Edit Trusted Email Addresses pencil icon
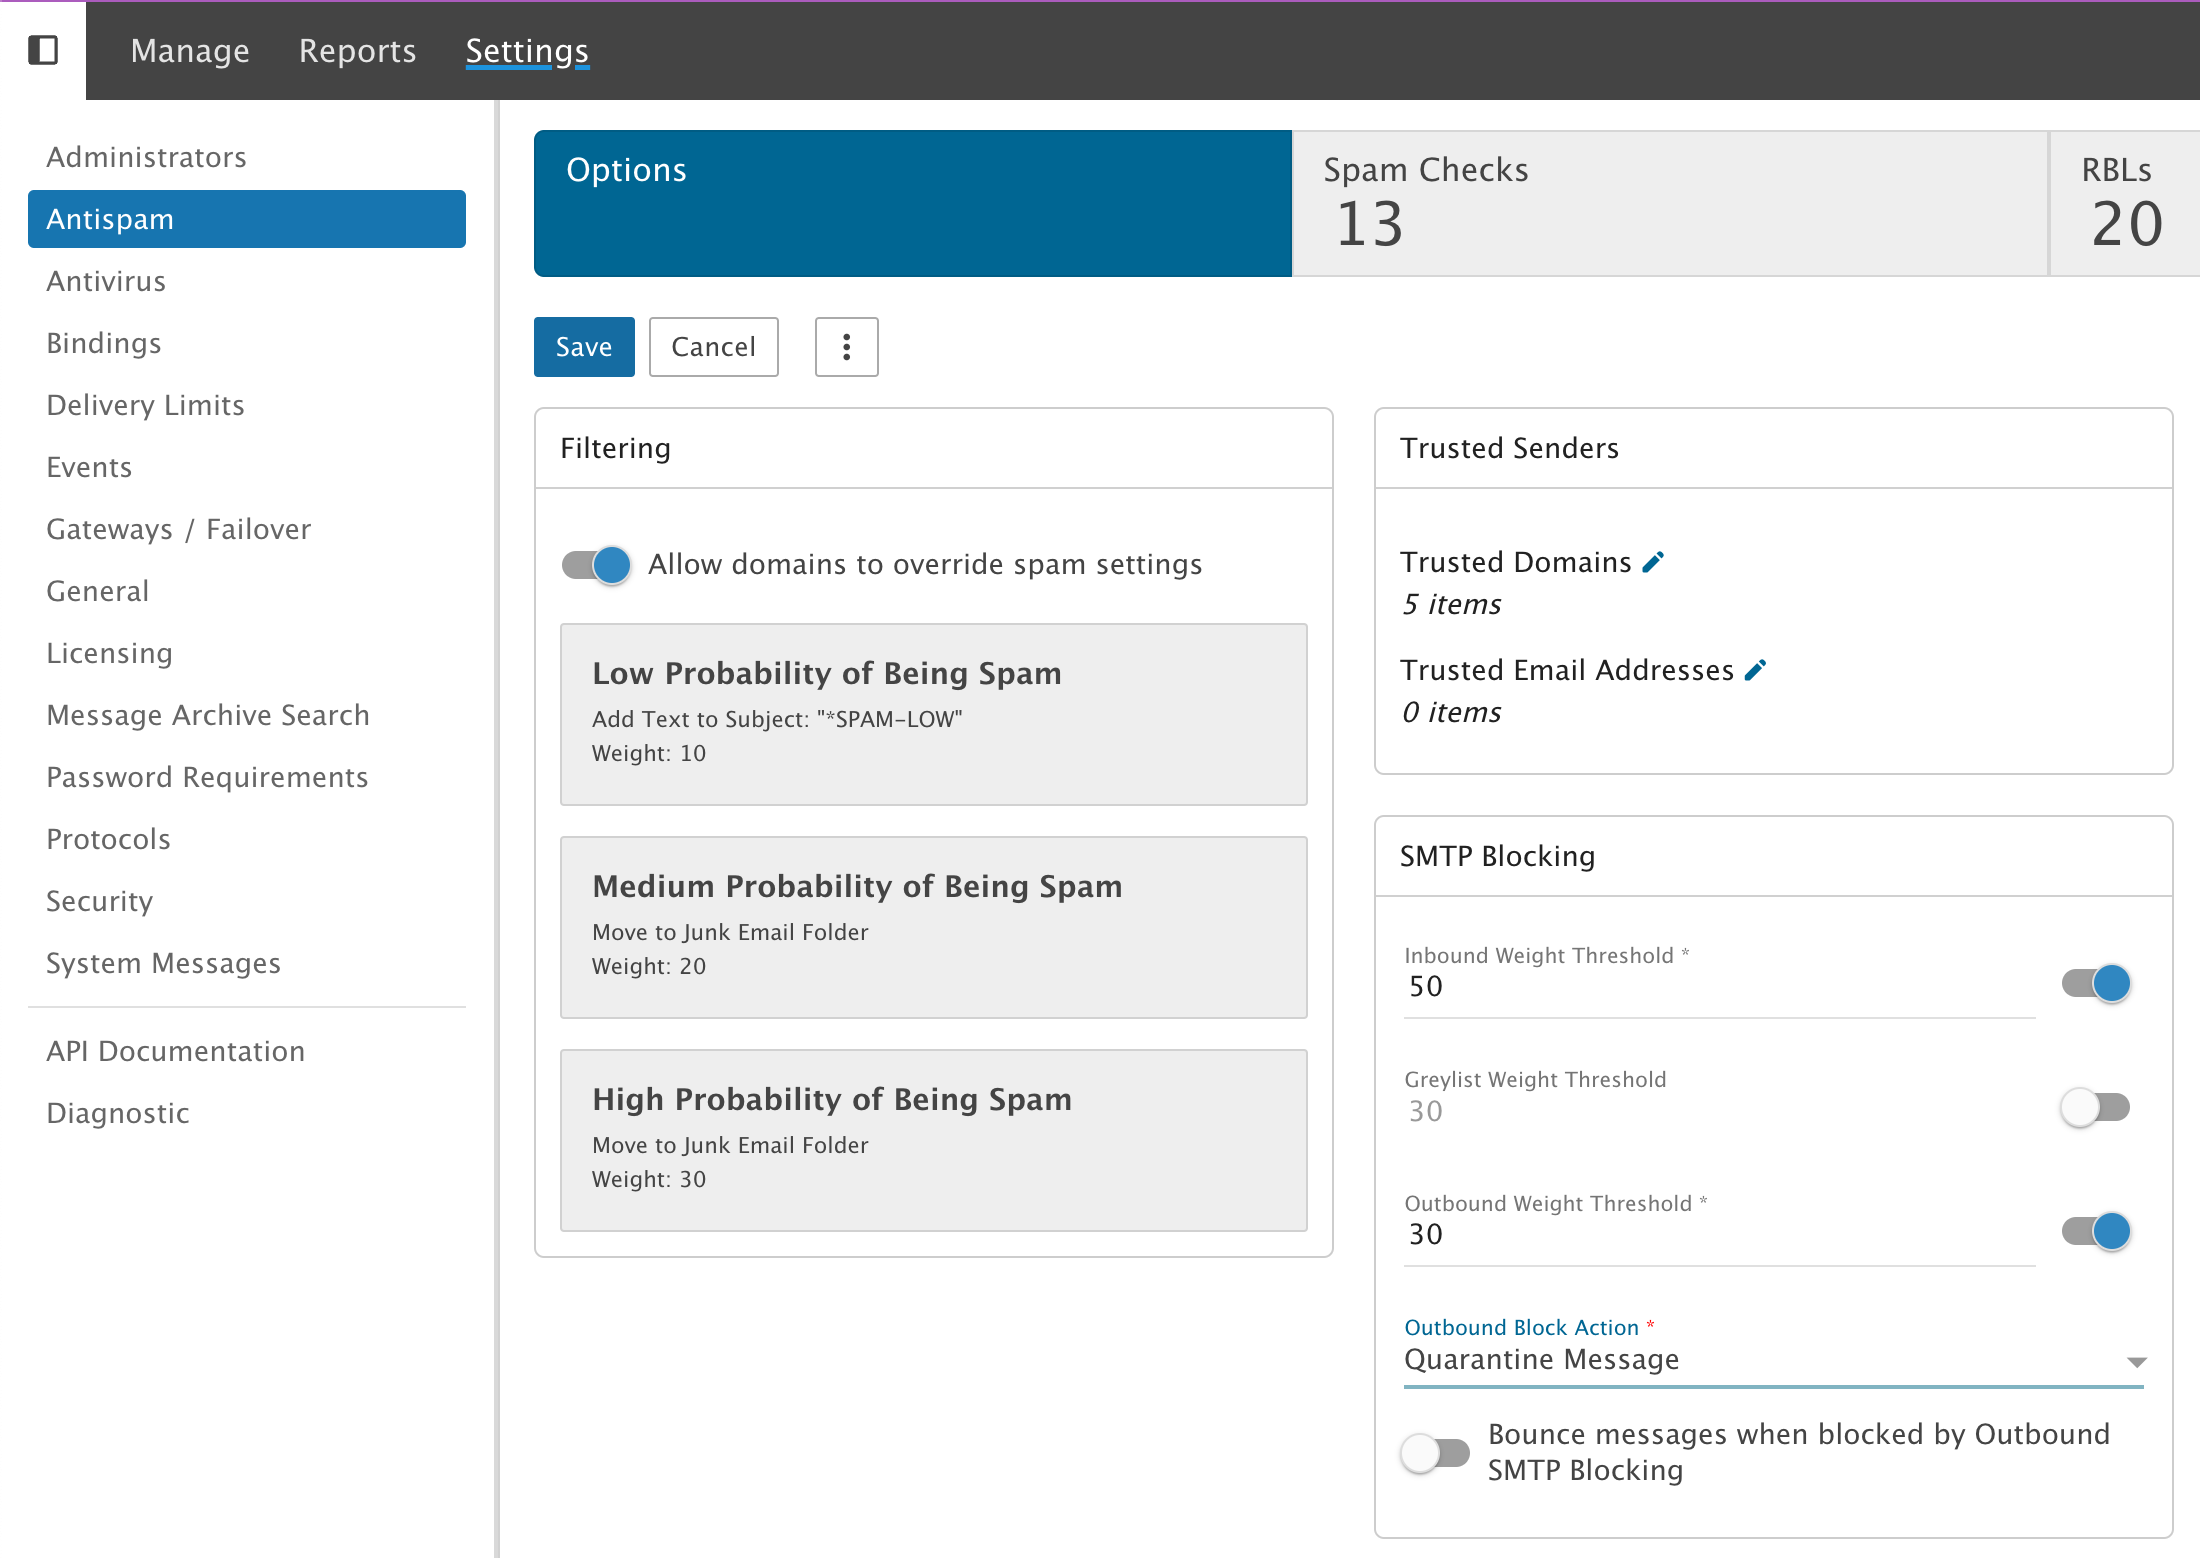Image resolution: width=2200 pixels, height=1558 pixels. tap(1756, 670)
